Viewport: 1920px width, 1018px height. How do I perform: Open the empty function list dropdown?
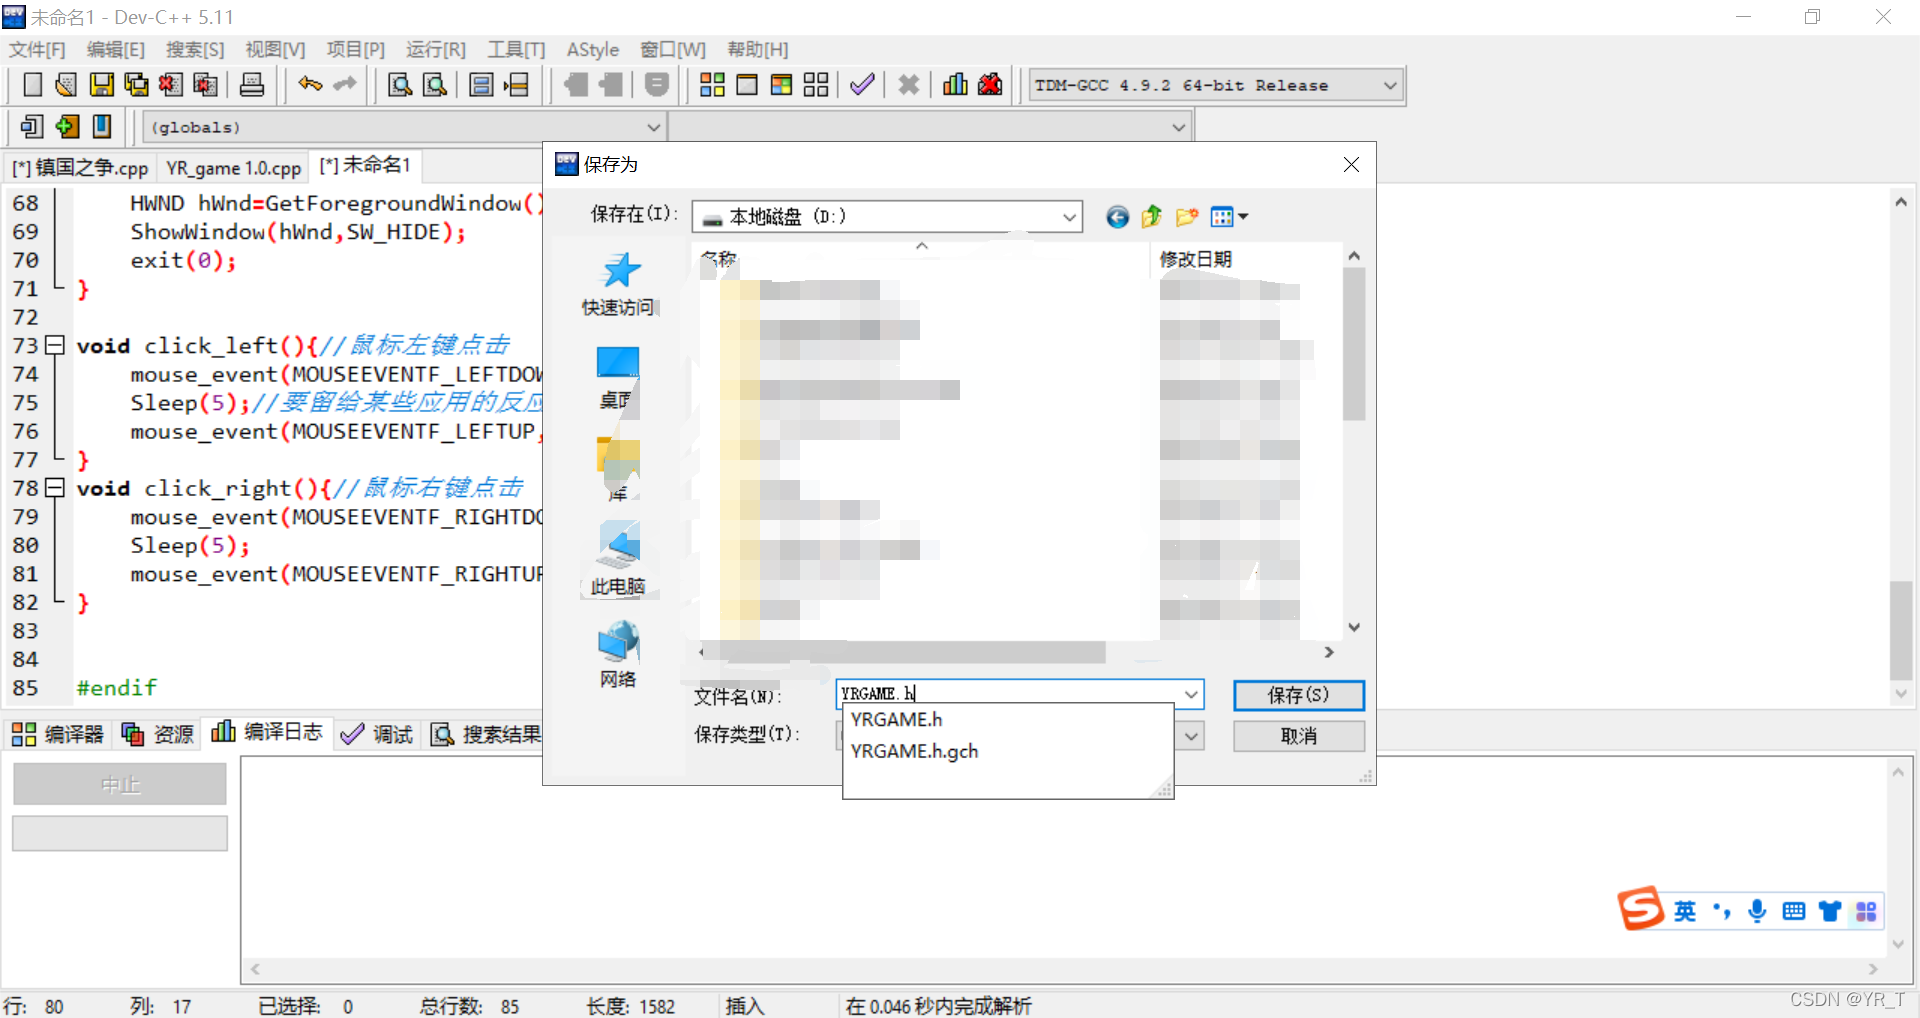tap(1178, 128)
